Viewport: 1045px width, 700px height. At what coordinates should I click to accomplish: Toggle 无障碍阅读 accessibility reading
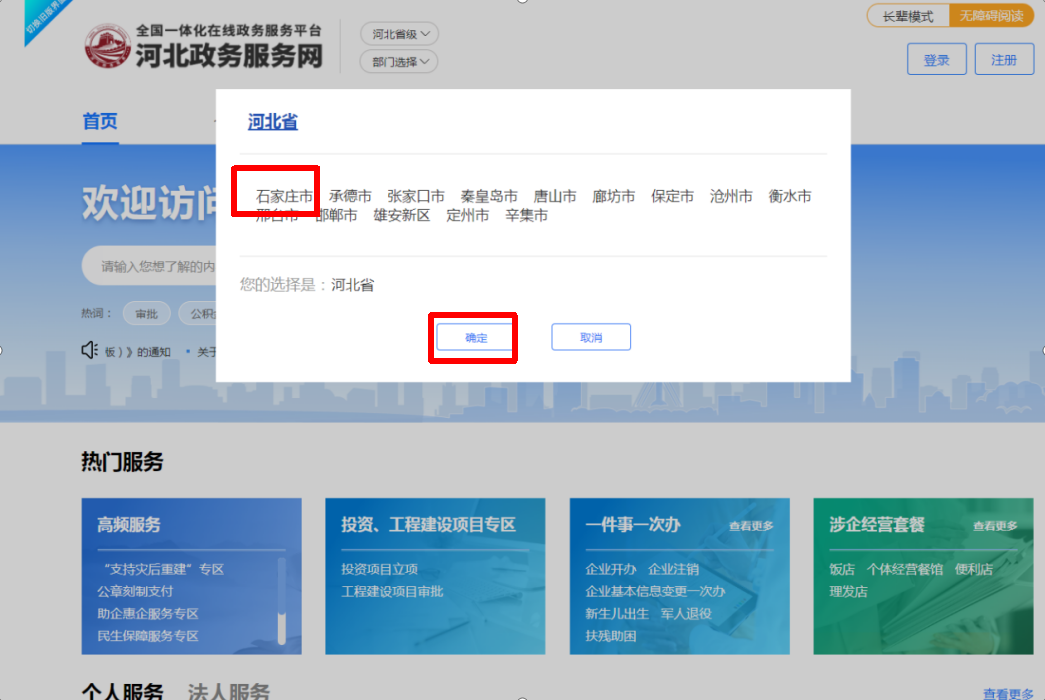[x=991, y=16]
